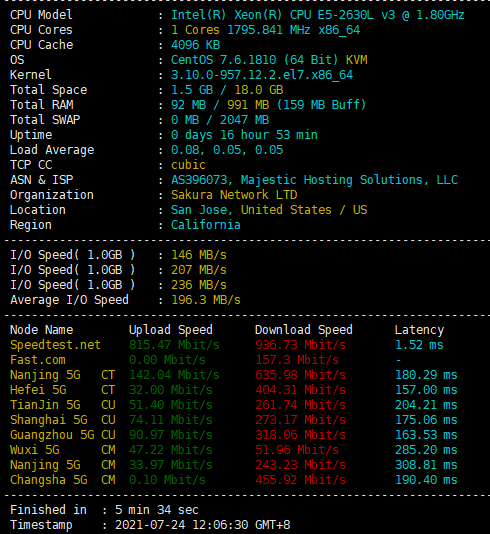Click the 'Wuxi 5G' node name

[x=35, y=450]
